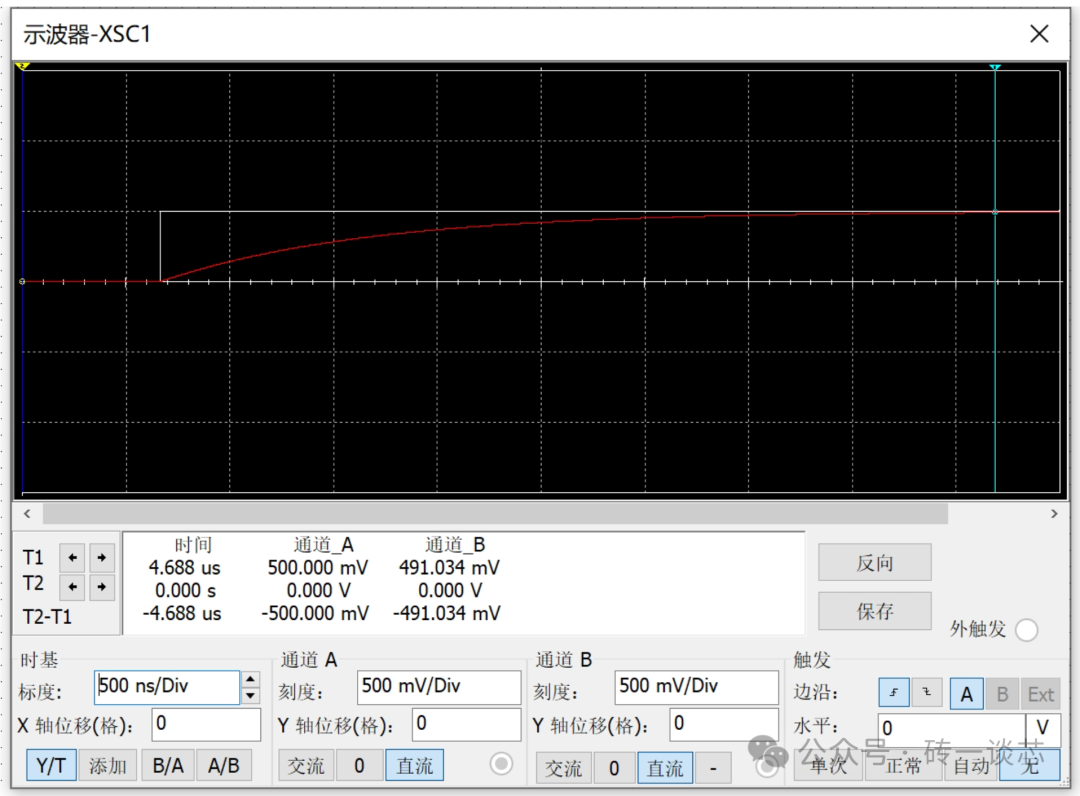This screenshot has height=796, width=1080.
Task: Set trigger mode to 正常 (Normal)
Action: 903,766
